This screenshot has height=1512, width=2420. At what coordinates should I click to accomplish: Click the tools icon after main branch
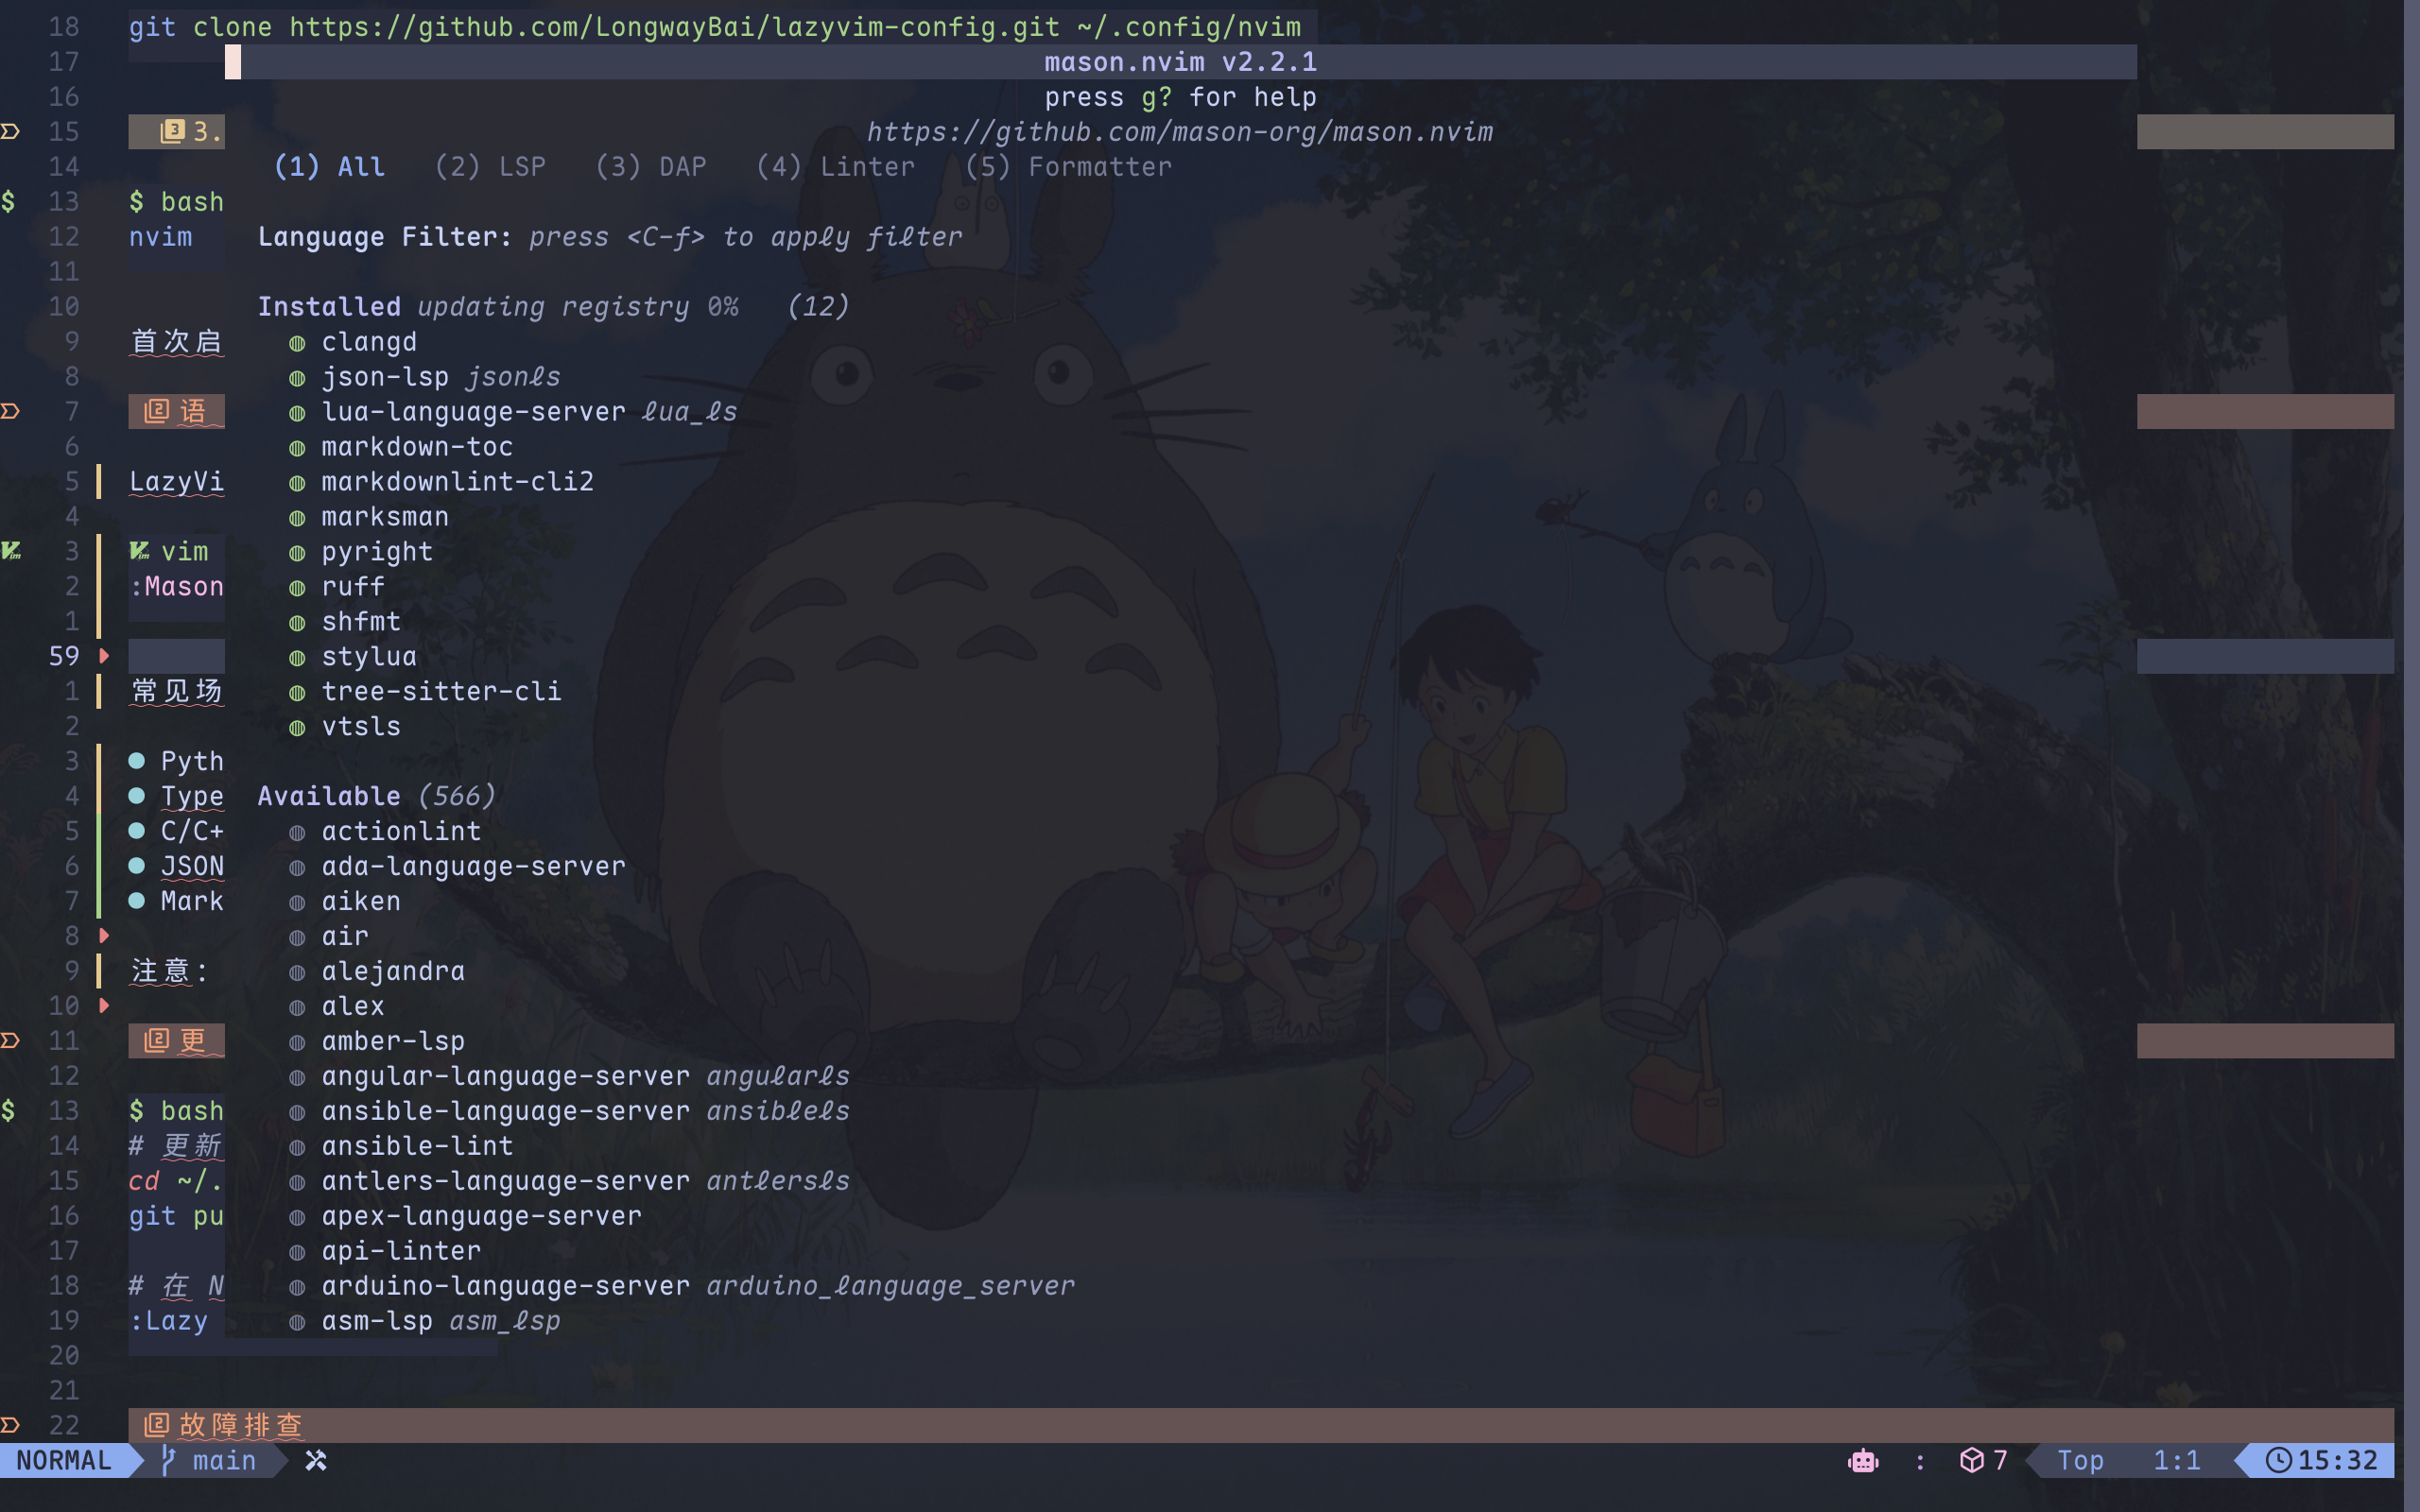point(316,1461)
